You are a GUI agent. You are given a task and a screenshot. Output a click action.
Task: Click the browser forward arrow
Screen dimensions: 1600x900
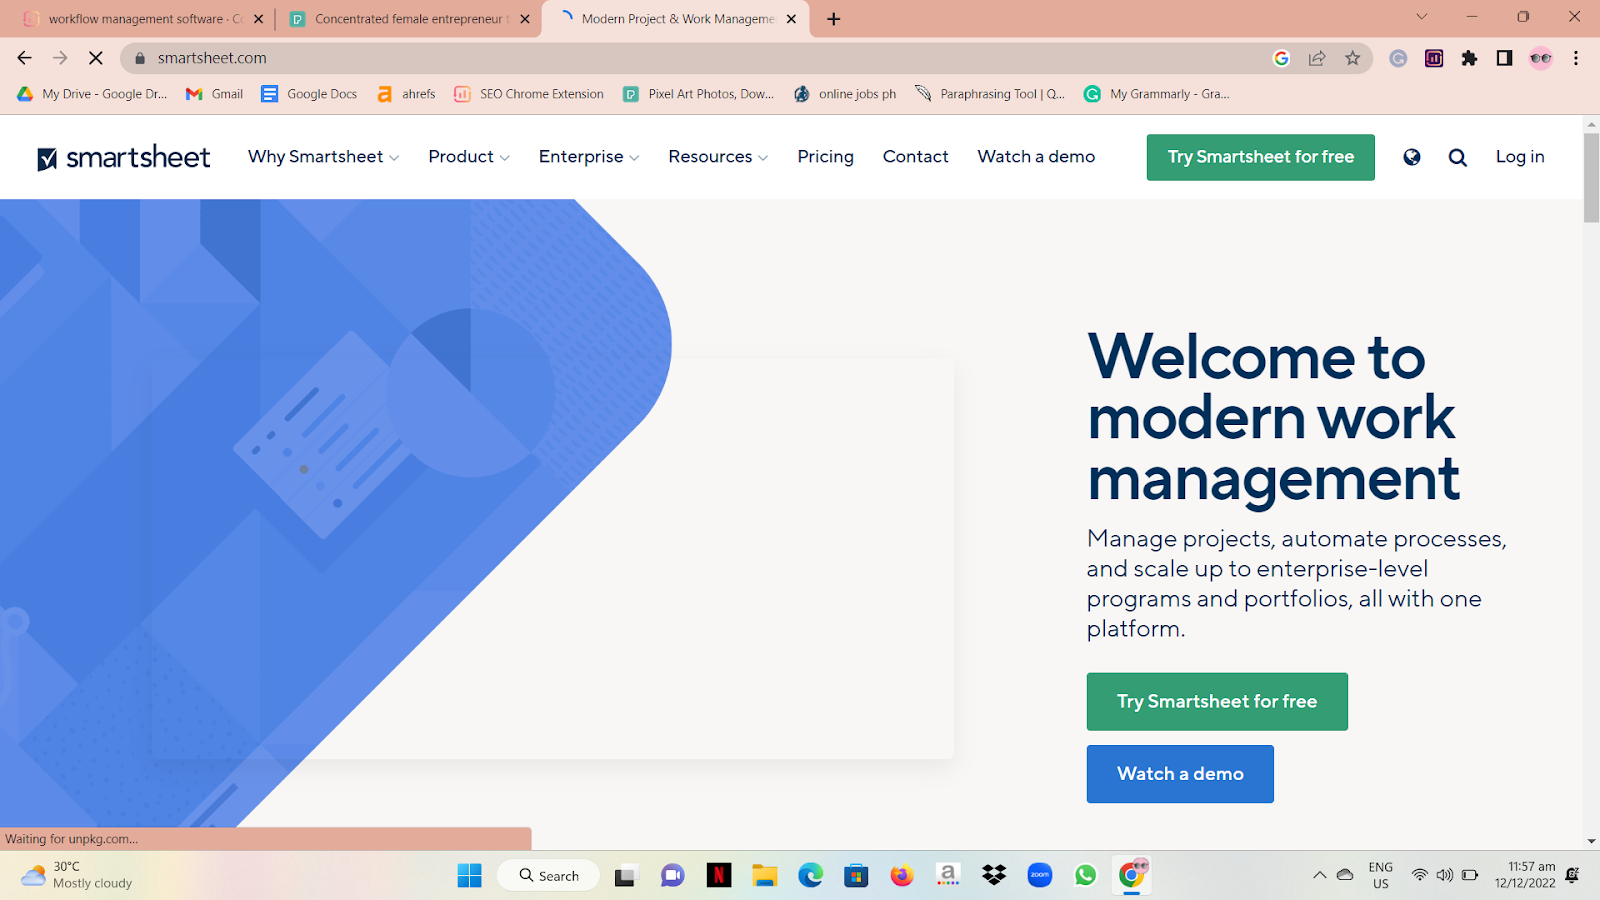point(60,58)
